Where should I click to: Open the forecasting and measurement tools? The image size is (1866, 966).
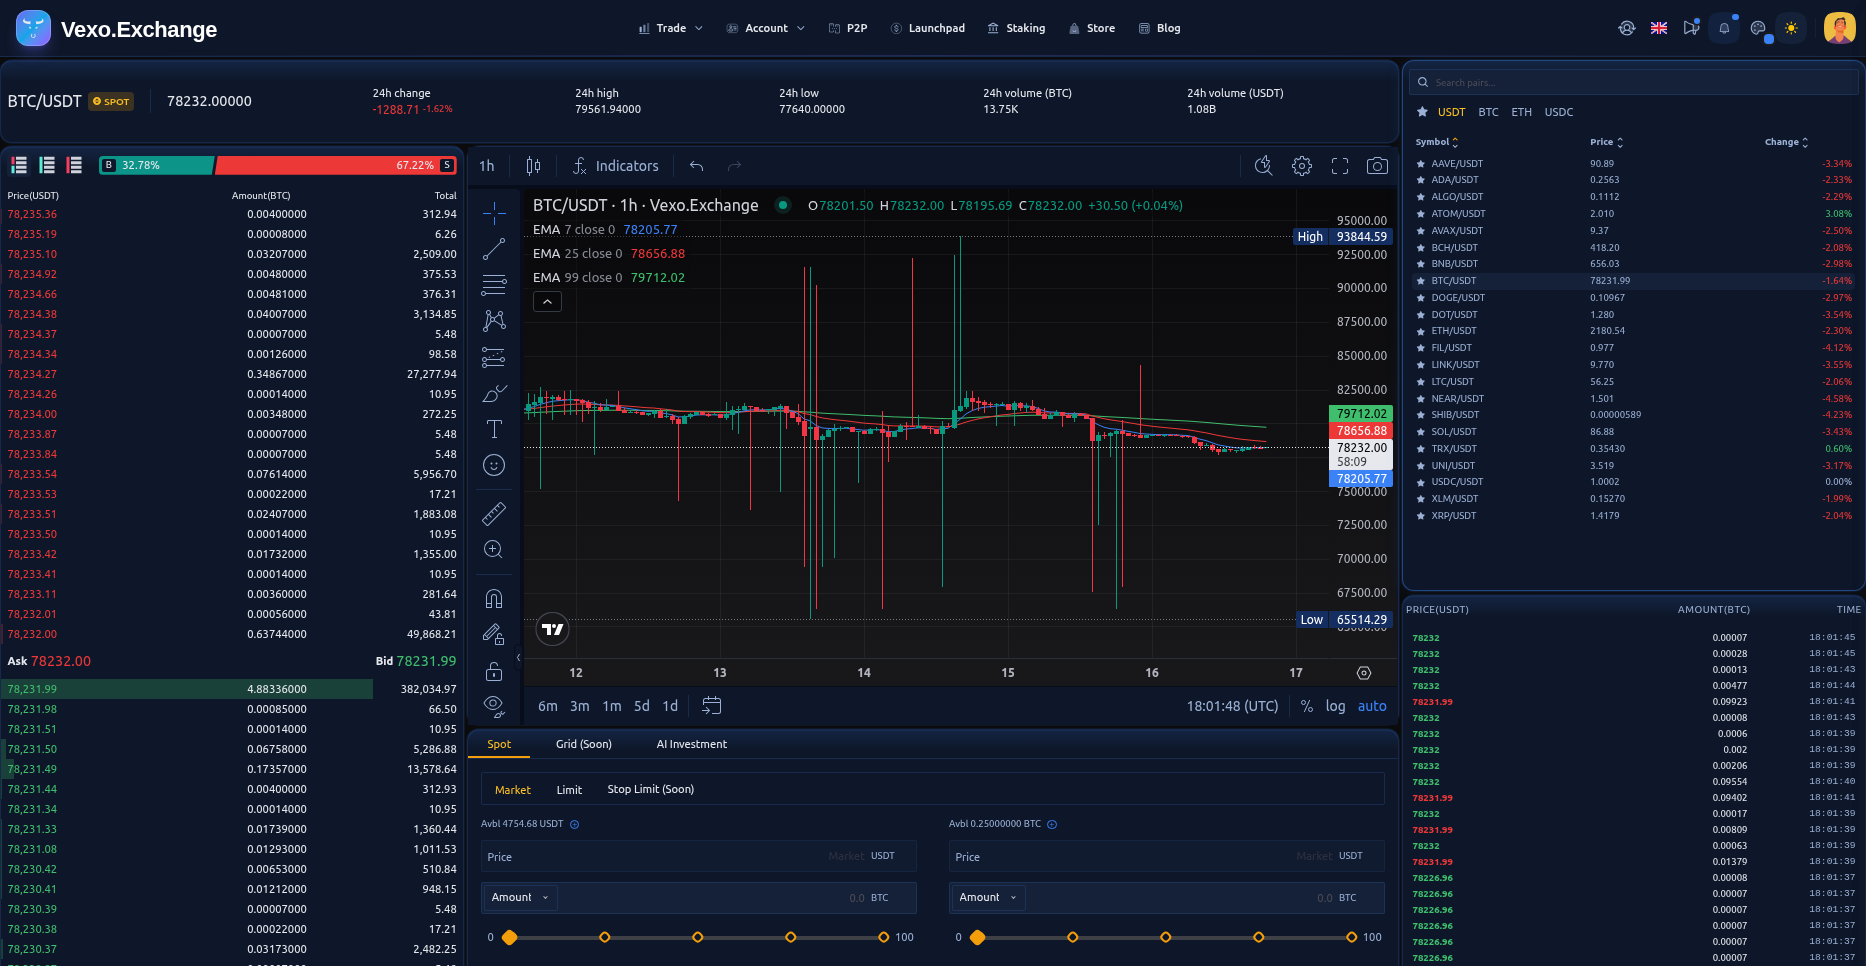coord(494,357)
